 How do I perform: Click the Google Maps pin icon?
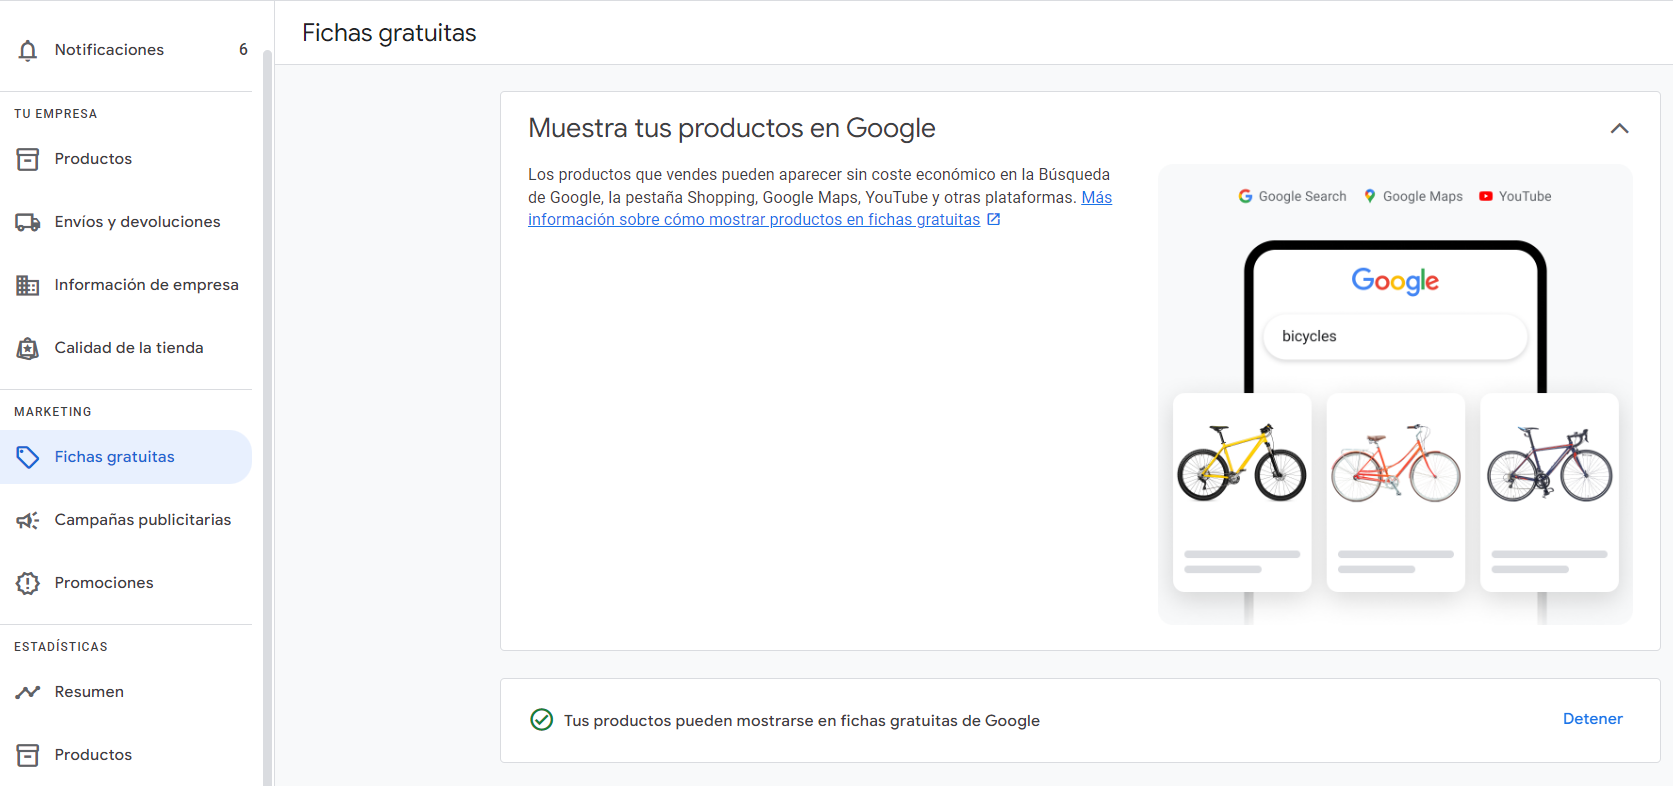point(1370,197)
